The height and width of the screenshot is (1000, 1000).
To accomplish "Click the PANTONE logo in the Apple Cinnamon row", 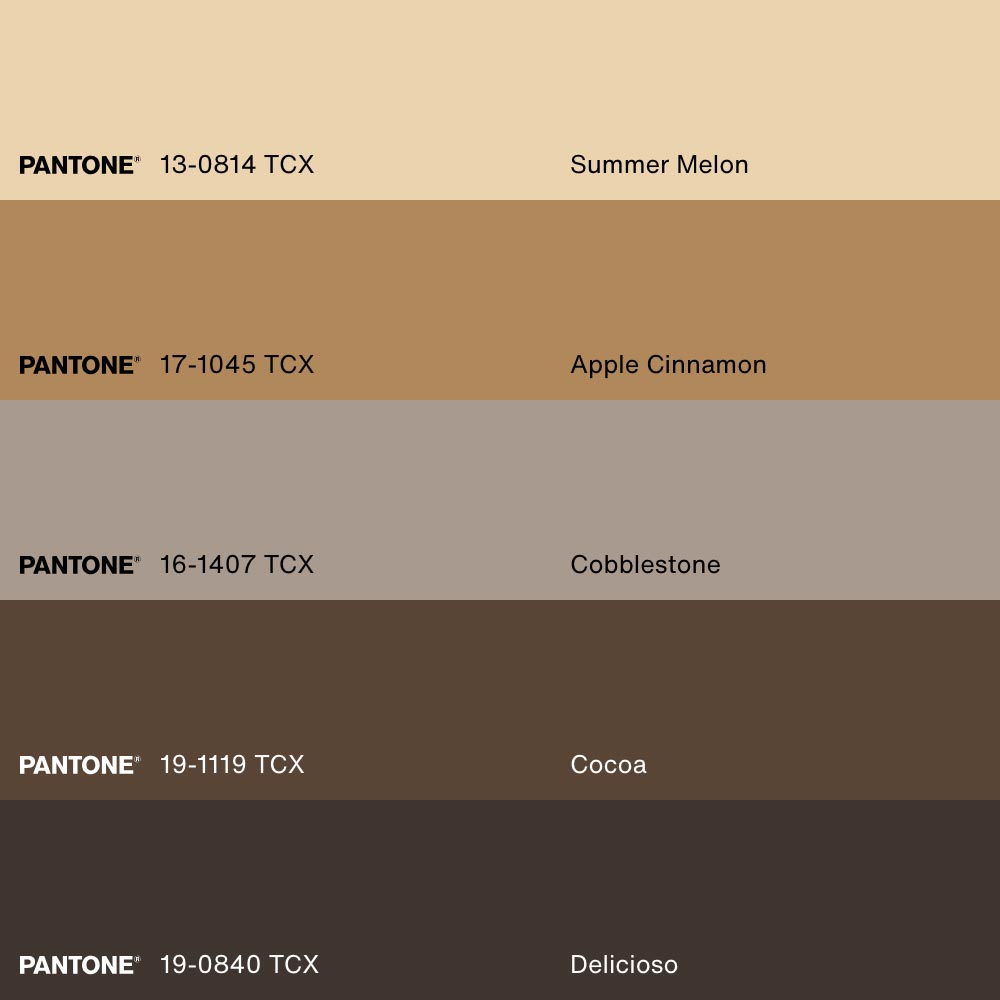I will click(x=79, y=365).
